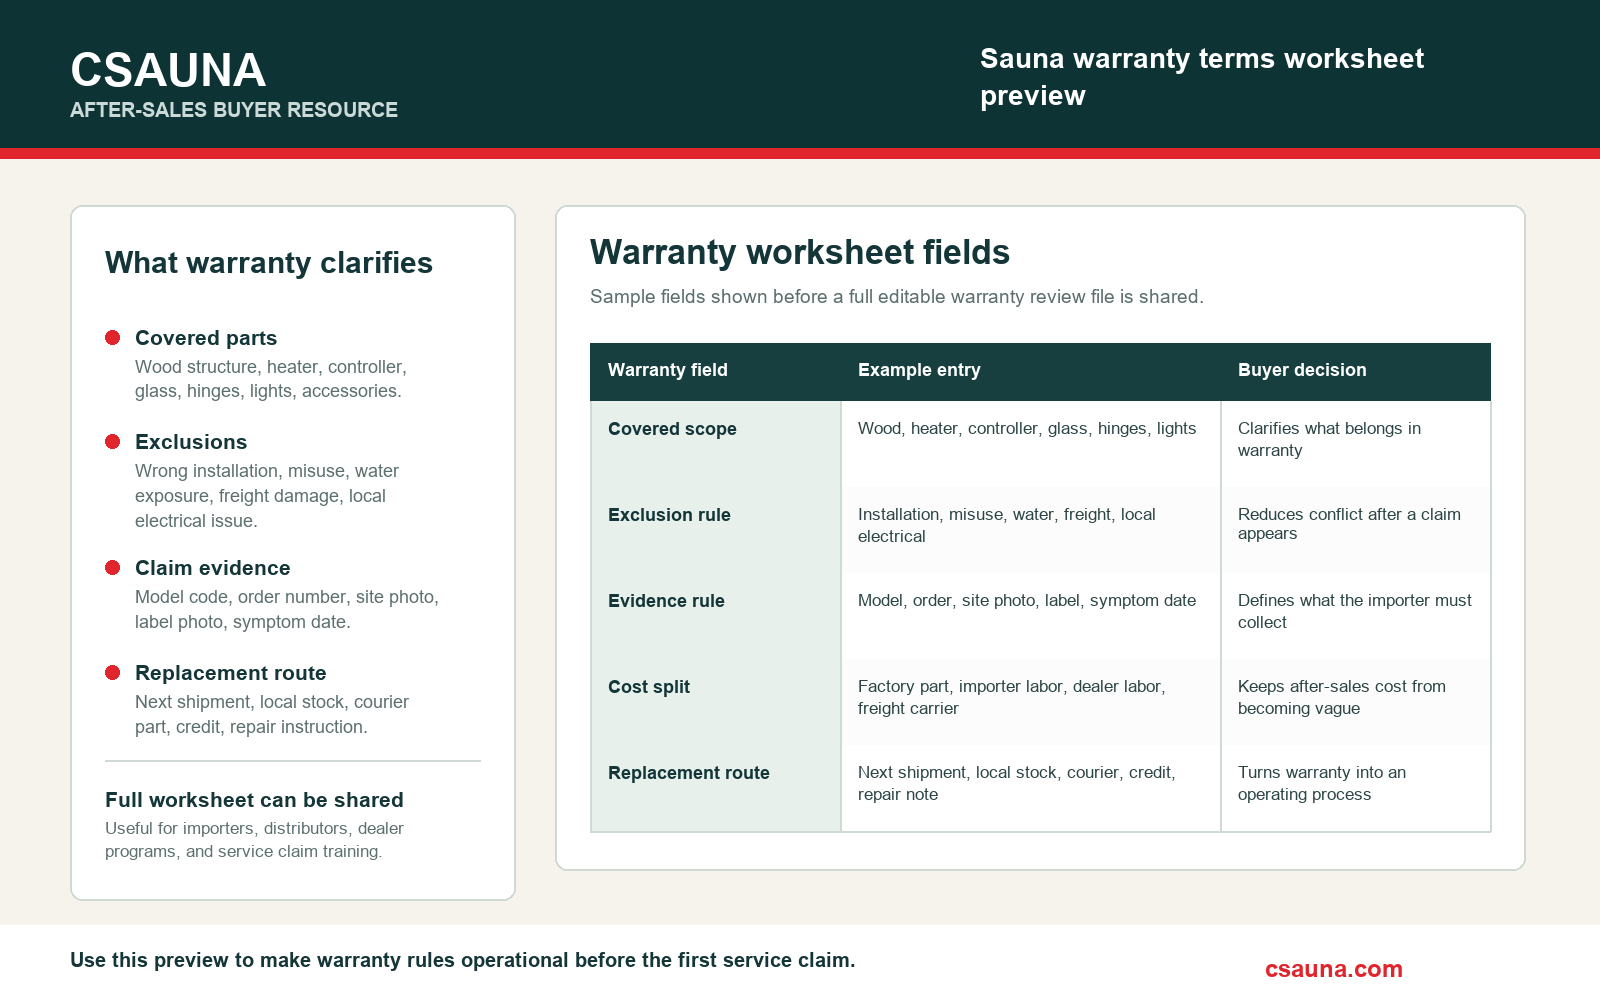Select the 'Evidence rule' table row label
This screenshot has height=1000, width=1600.
(666, 601)
